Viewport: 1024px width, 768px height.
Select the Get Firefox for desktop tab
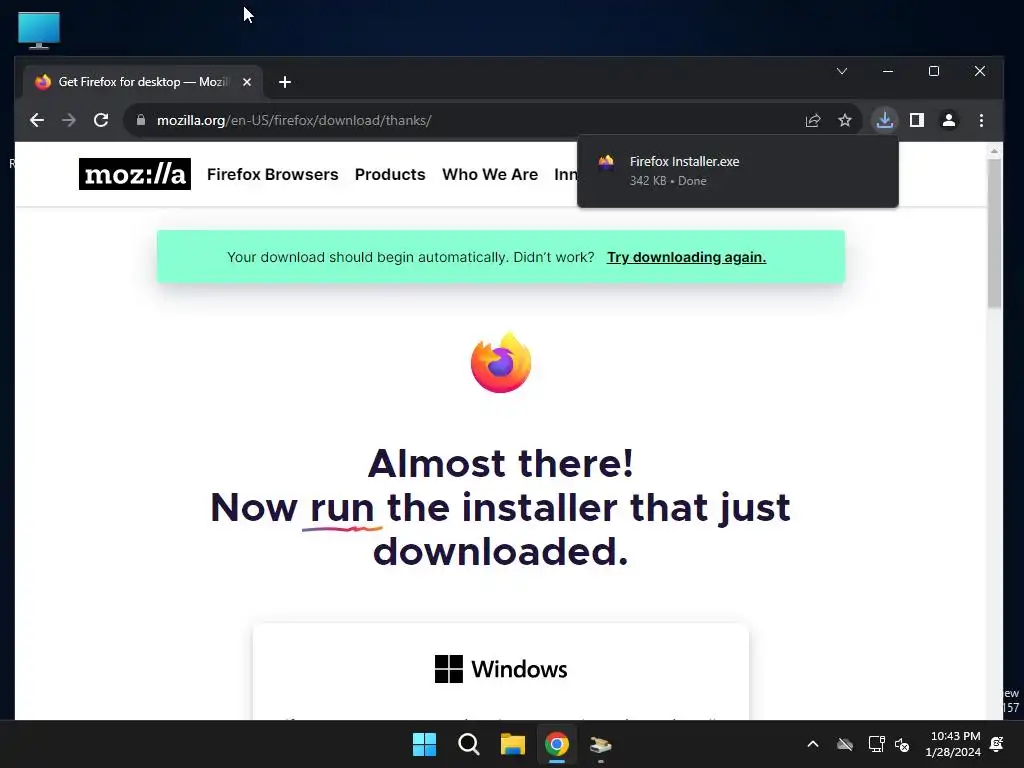point(143,82)
